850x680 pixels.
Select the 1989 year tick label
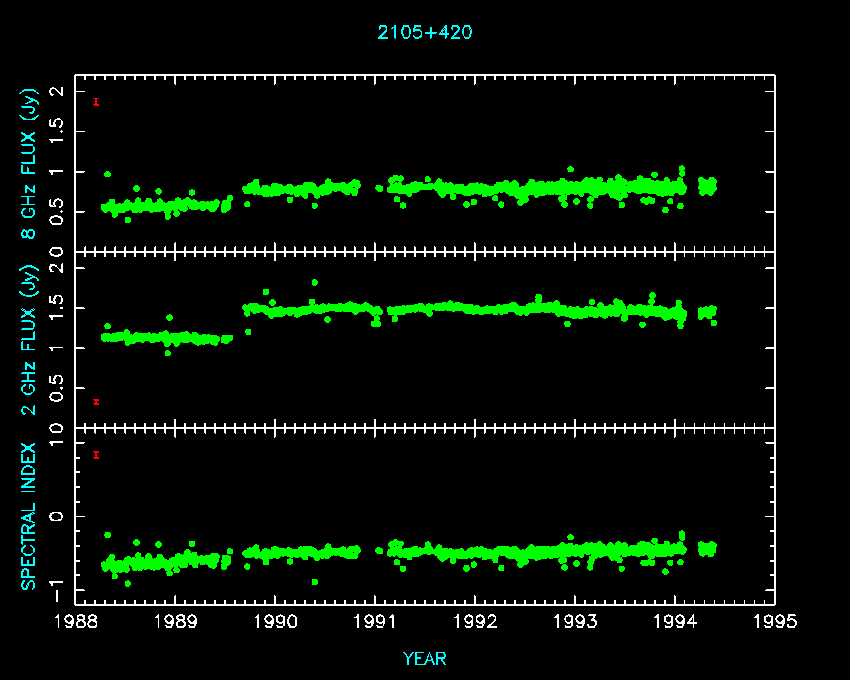coord(175,623)
